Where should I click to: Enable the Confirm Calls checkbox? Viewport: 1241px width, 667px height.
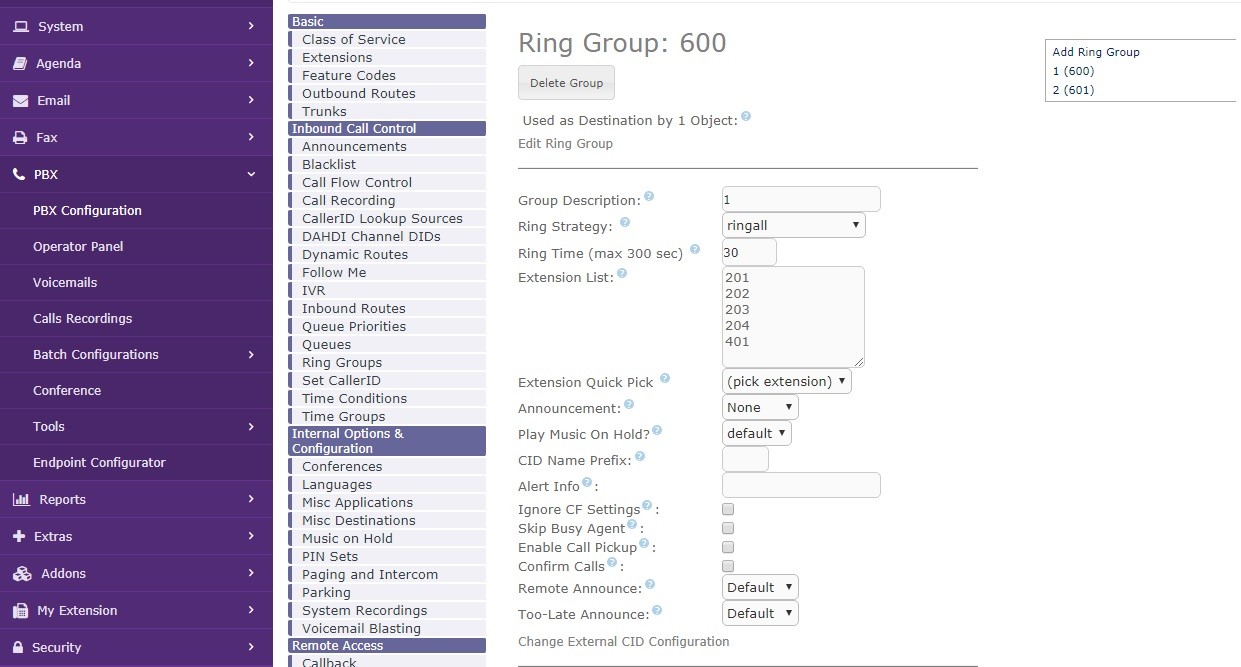coord(728,567)
